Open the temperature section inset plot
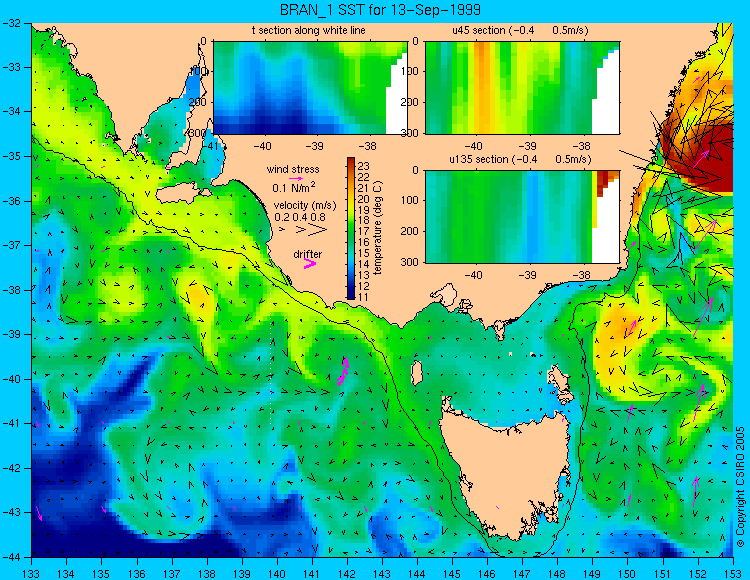Viewport: 750px width, 580px height. pyautogui.click(x=310, y=88)
